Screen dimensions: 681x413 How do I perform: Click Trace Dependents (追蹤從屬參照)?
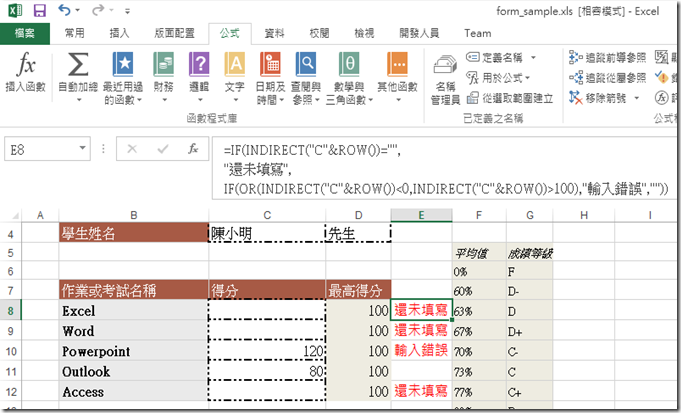(x=608, y=78)
